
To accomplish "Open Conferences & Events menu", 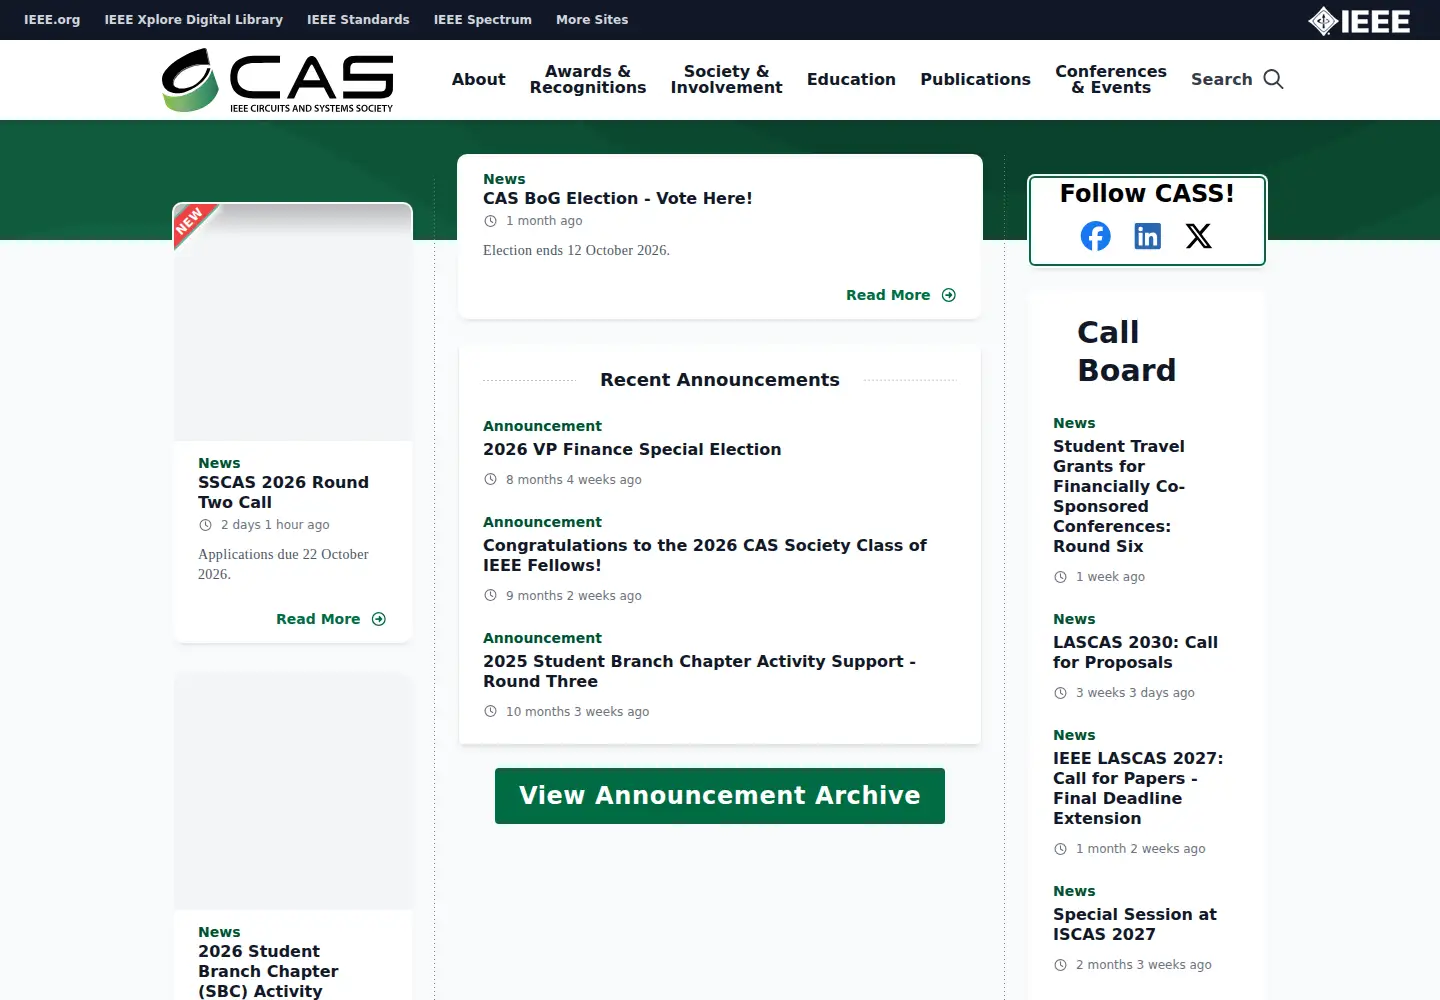I will (x=1111, y=79).
